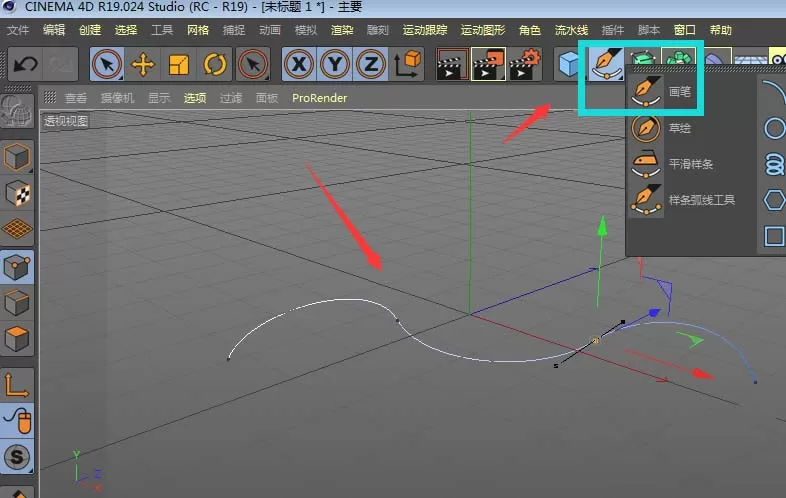Image resolution: width=786 pixels, height=498 pixels.
Task: Open the 运动图形 menu
Action: pos(483,30)
